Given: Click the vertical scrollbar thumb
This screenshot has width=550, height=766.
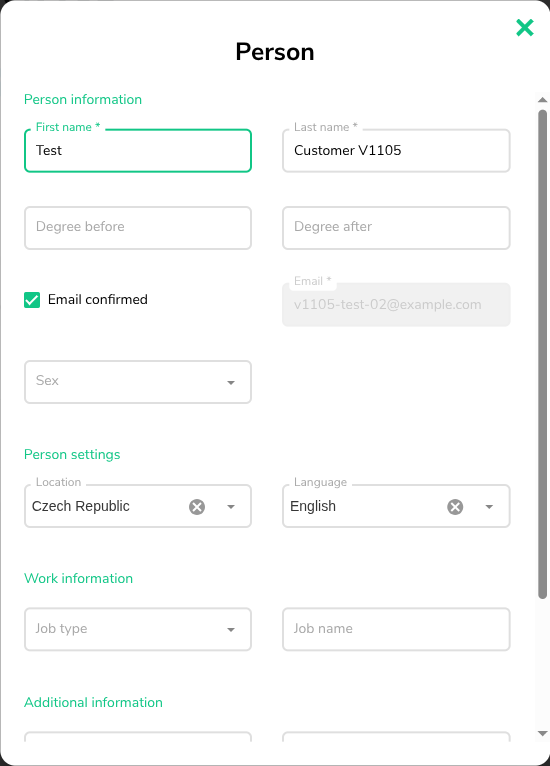Looking at the screenshot, I should pos(542,354).
